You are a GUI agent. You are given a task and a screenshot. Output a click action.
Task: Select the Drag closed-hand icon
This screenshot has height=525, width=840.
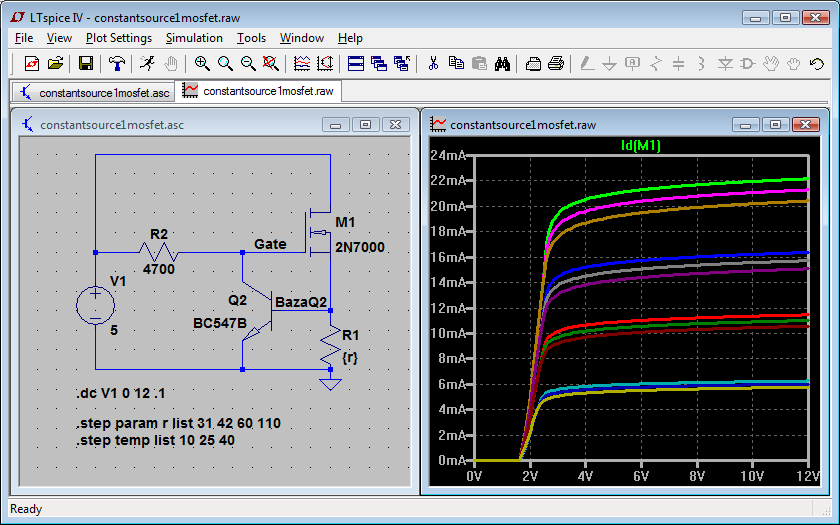(x=794, y=64)
